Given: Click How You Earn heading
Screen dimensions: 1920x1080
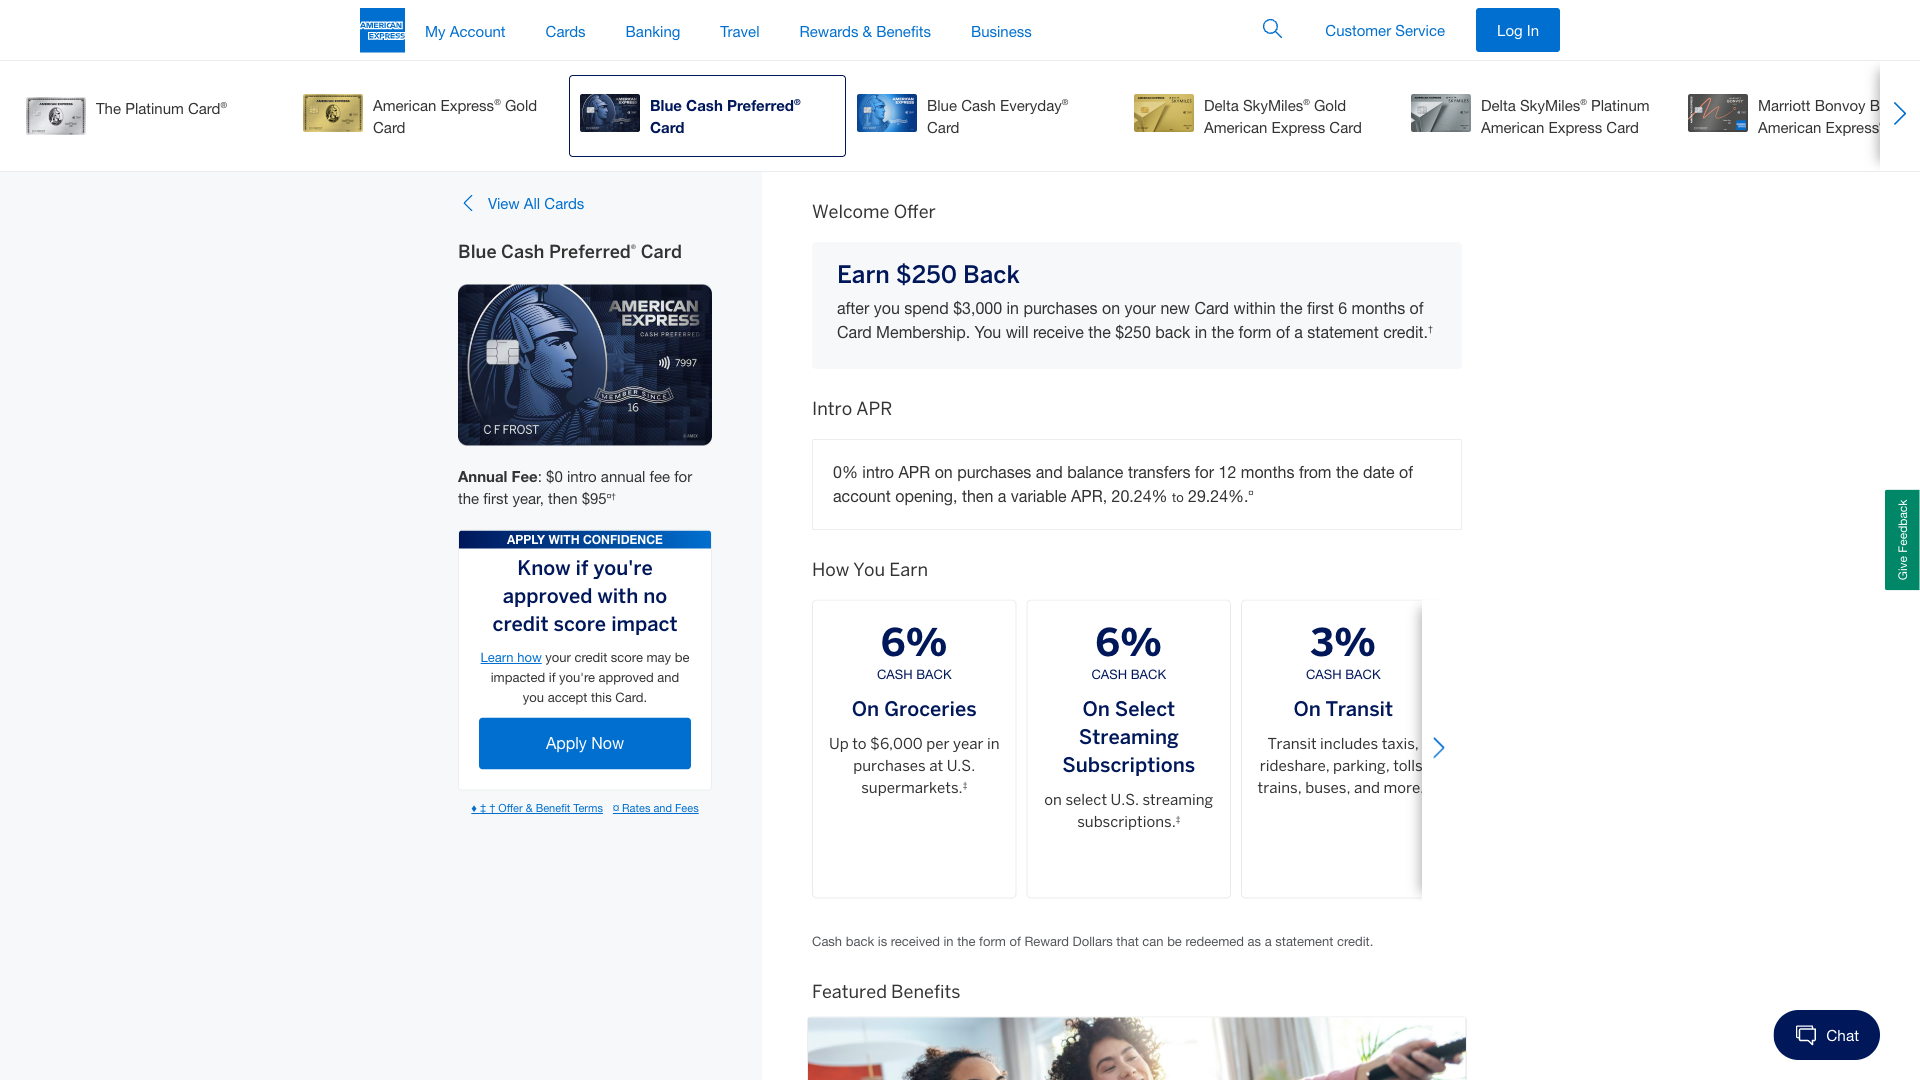Looking at the screenshot, I should (870, 570).
